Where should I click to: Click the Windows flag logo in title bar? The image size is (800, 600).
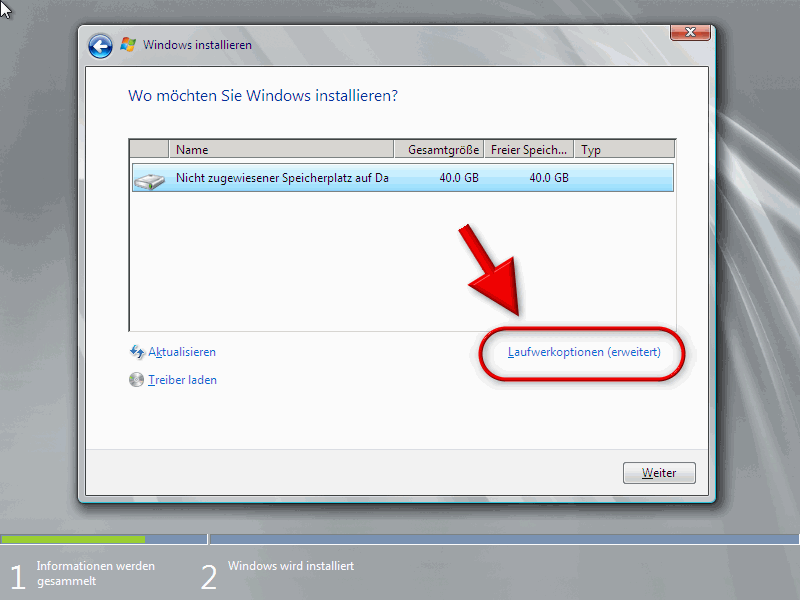[x=128, y=45]
